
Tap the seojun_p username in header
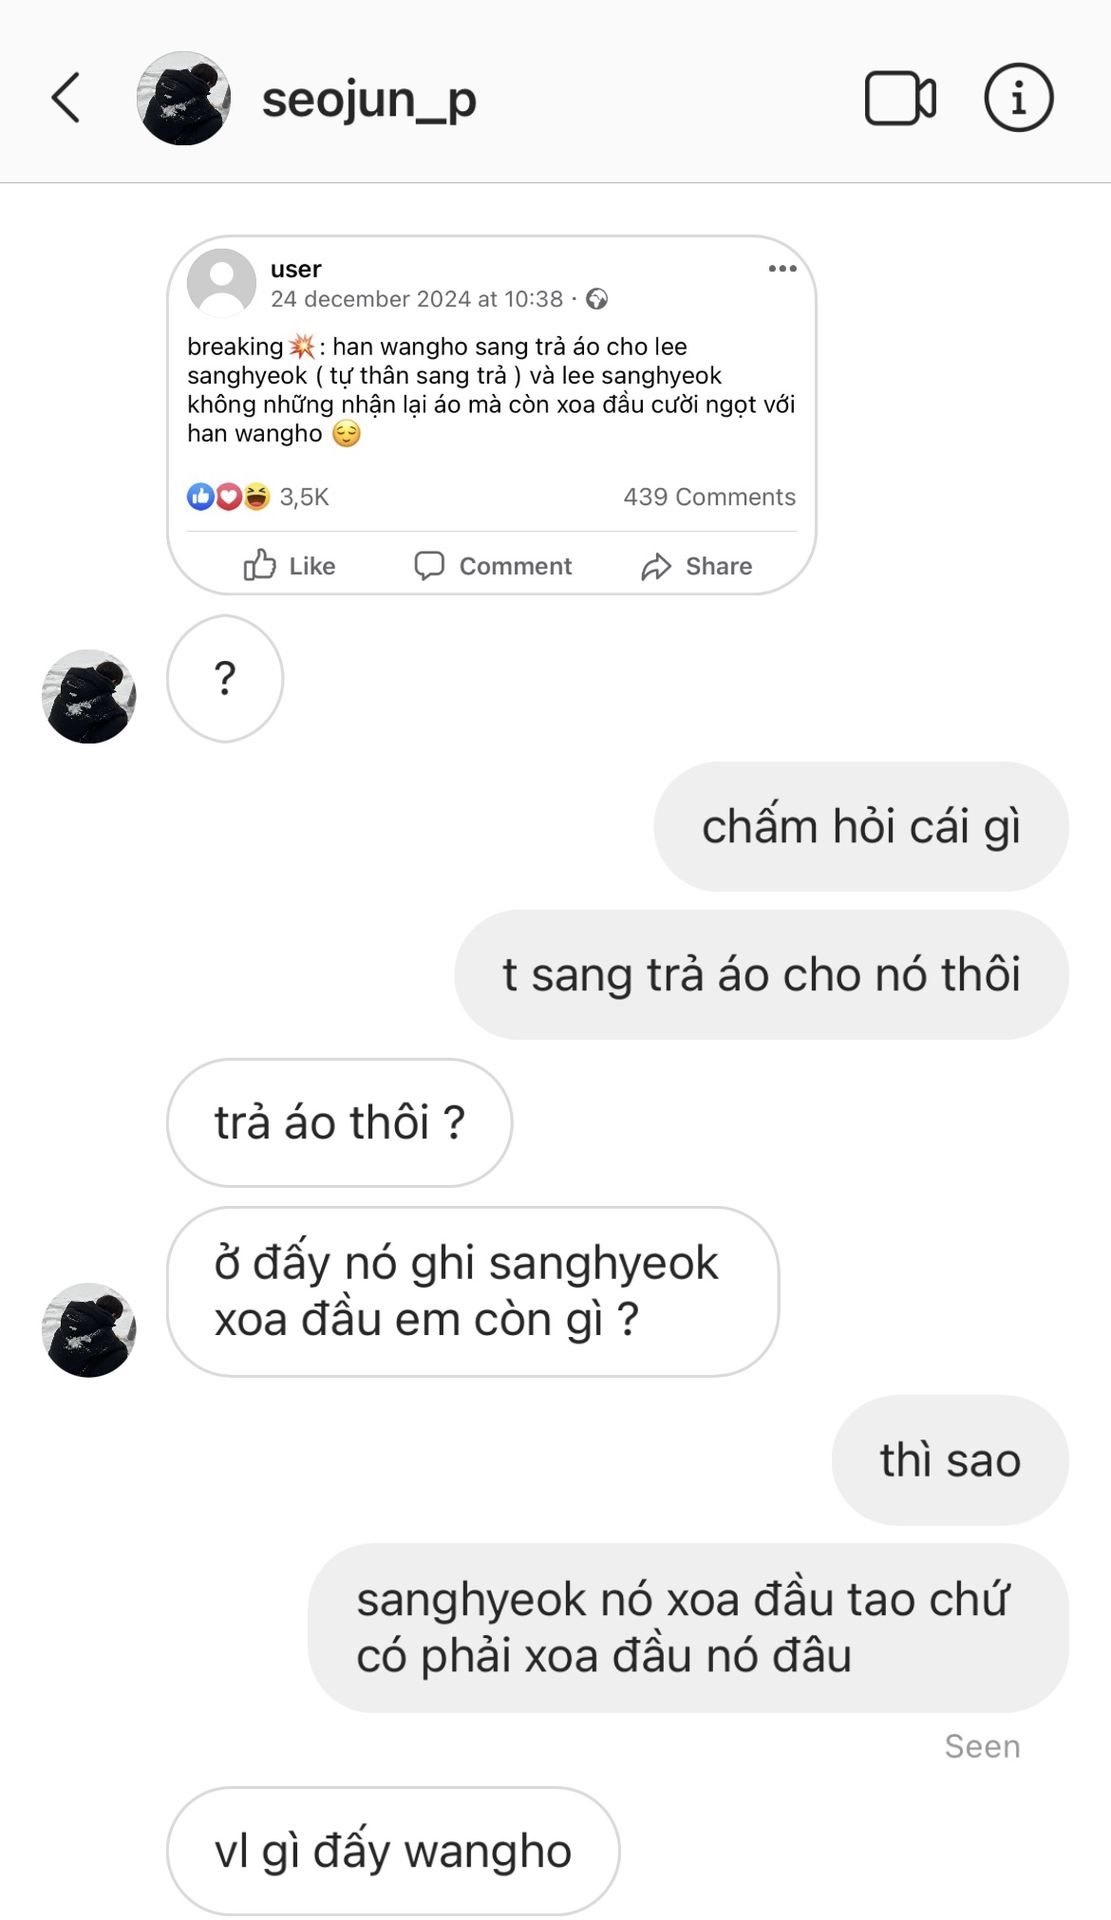click(369, 100)
